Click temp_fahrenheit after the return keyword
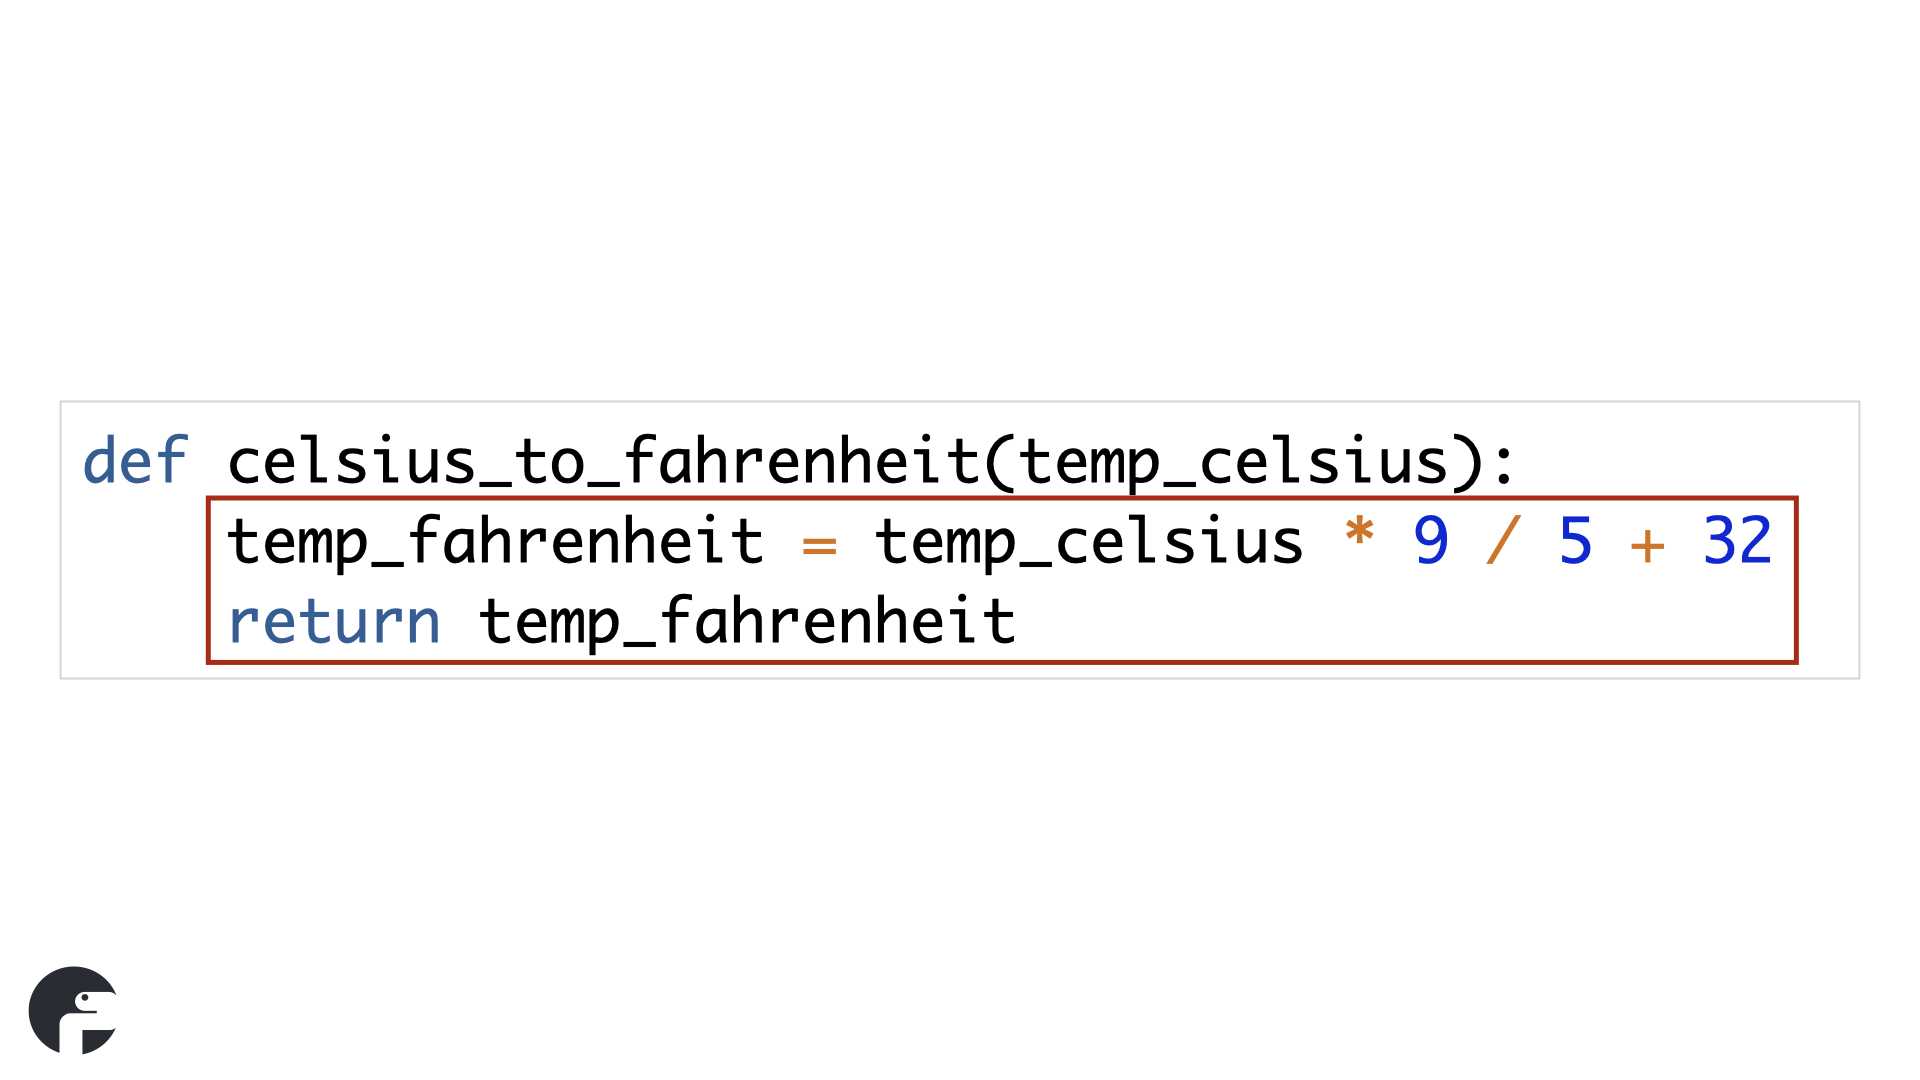The height and width of the screenshot is (1080, 1920). tap(747, 622)
